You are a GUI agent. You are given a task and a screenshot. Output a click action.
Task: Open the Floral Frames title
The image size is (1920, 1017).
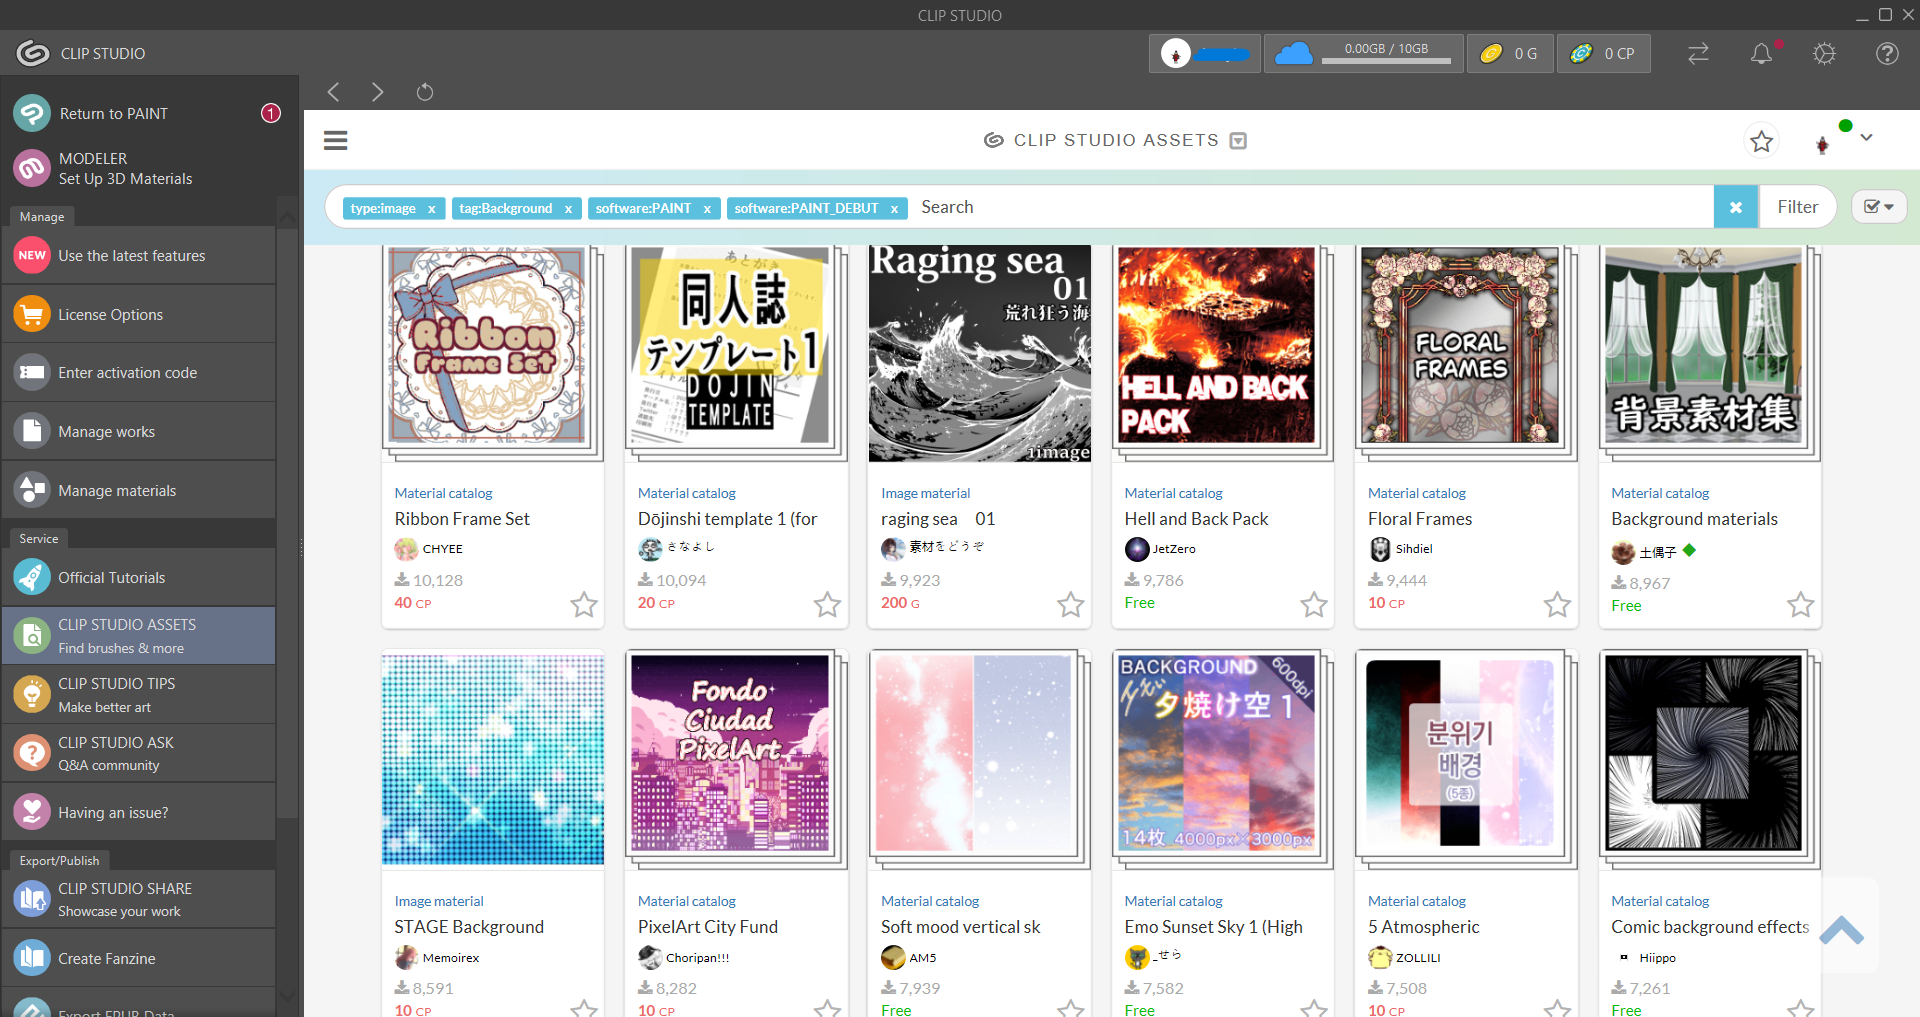pos(1420,519)
